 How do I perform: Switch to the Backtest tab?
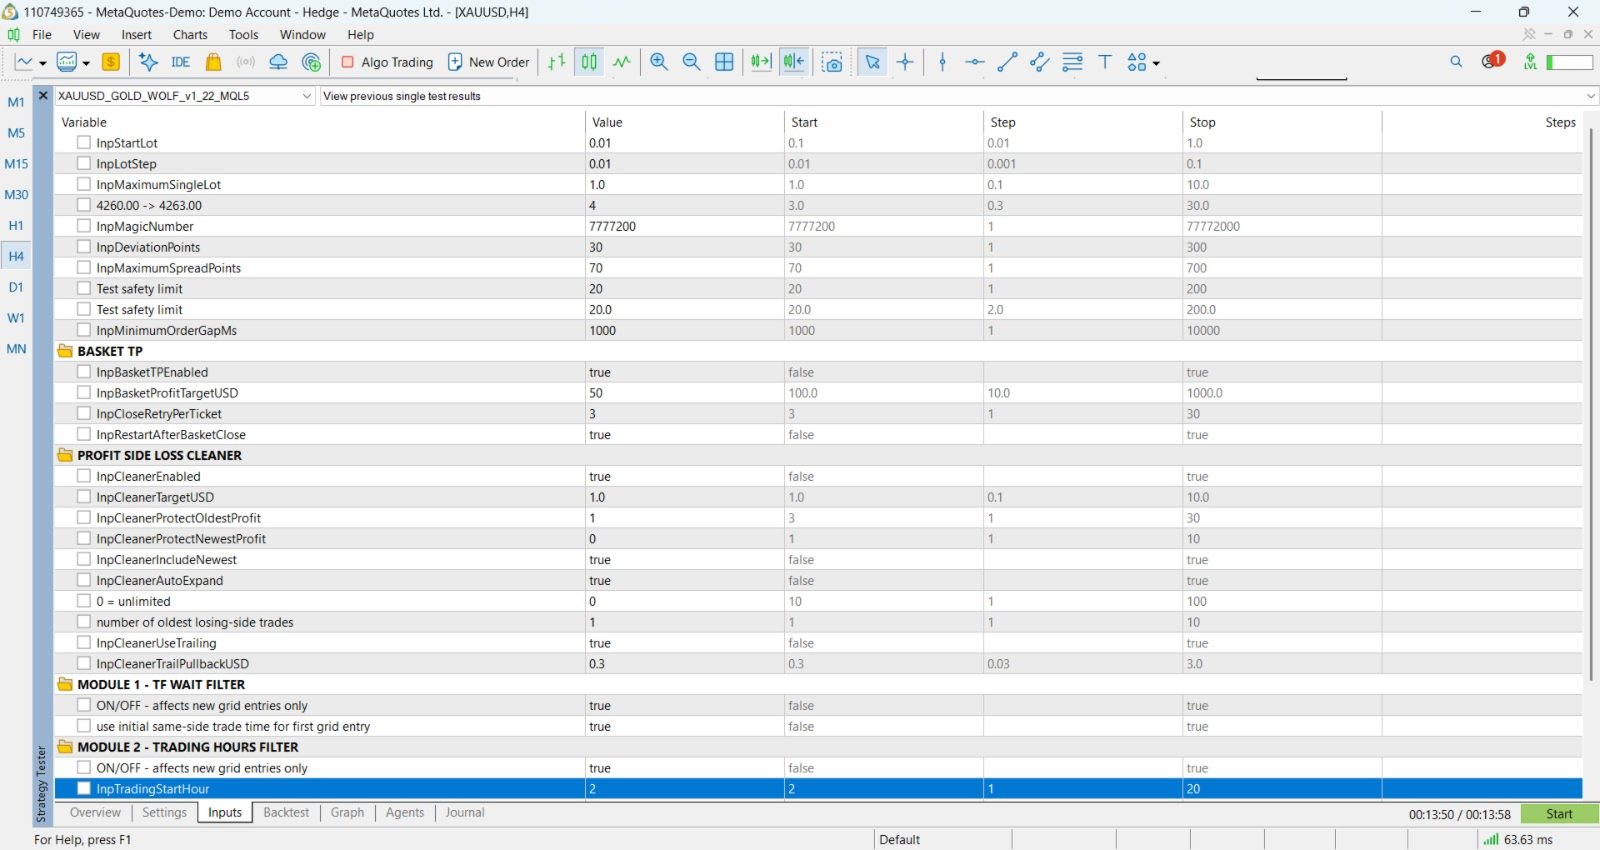click(x=286, y=813)
